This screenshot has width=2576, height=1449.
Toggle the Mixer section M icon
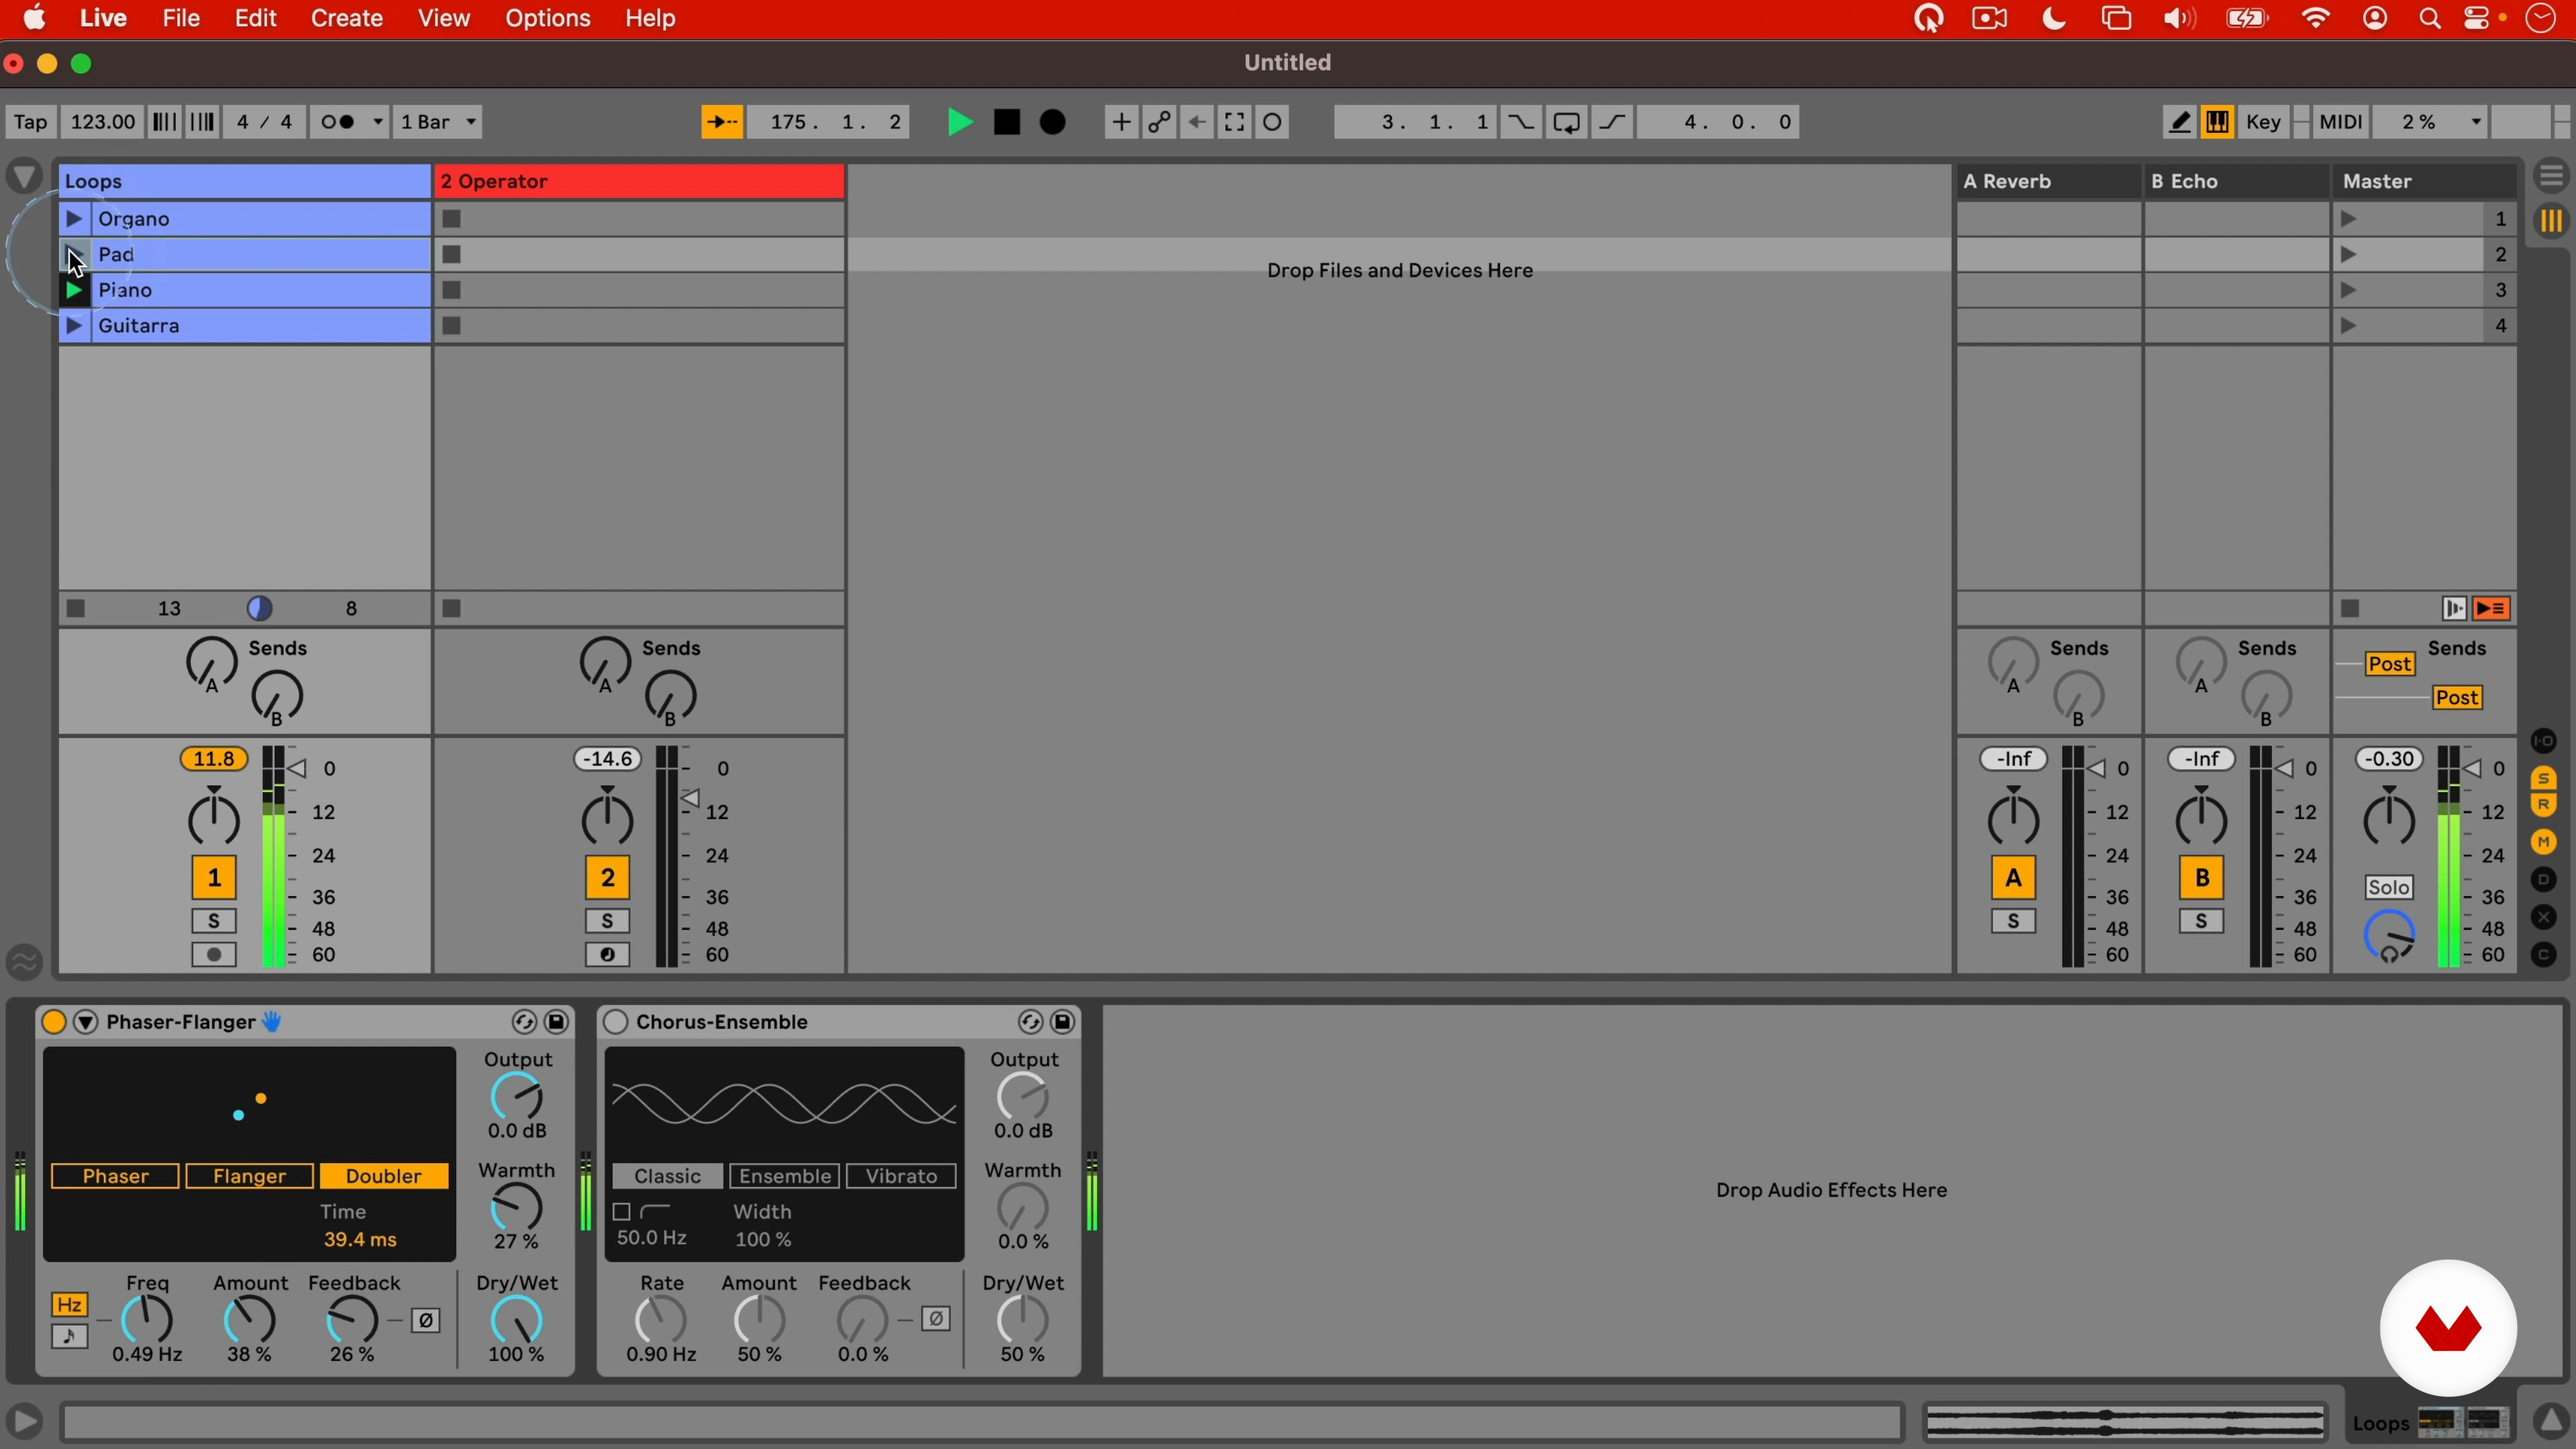pyautogui.click(x=2544, y=842)
